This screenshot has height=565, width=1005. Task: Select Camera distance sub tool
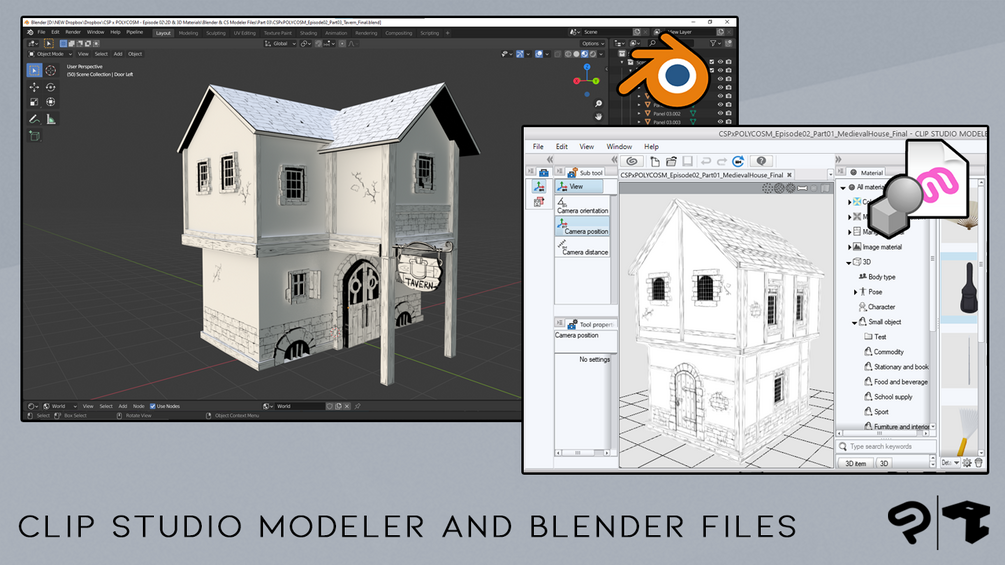(582, 248)
